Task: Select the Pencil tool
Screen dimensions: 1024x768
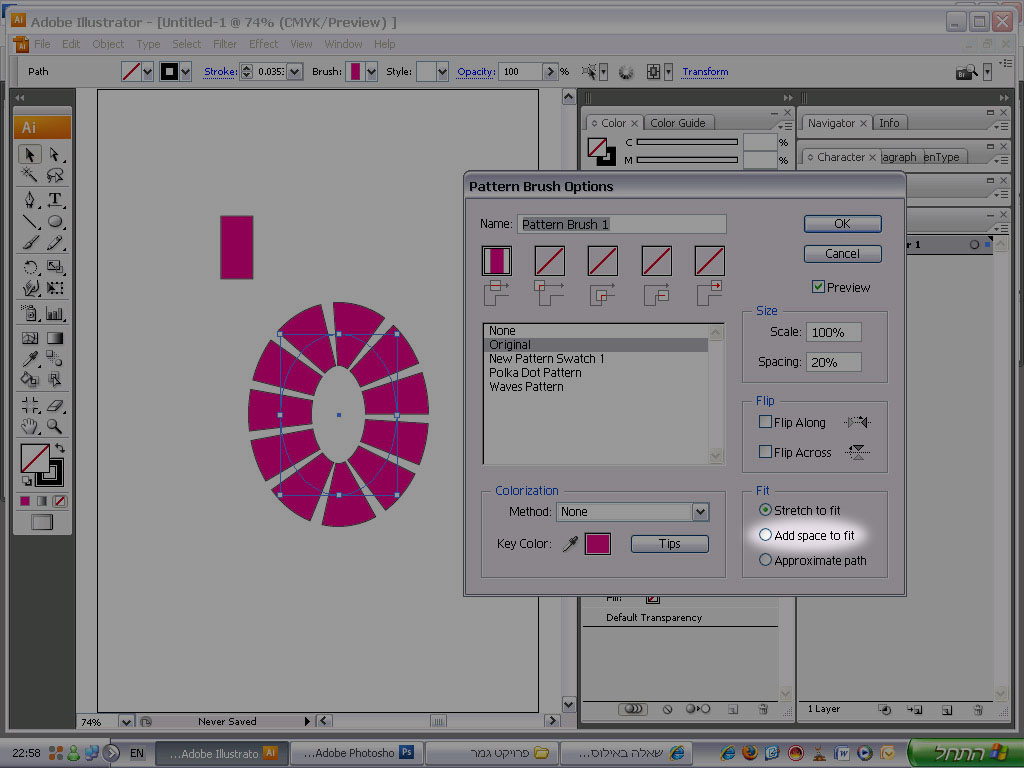Action: coord(55,243)
